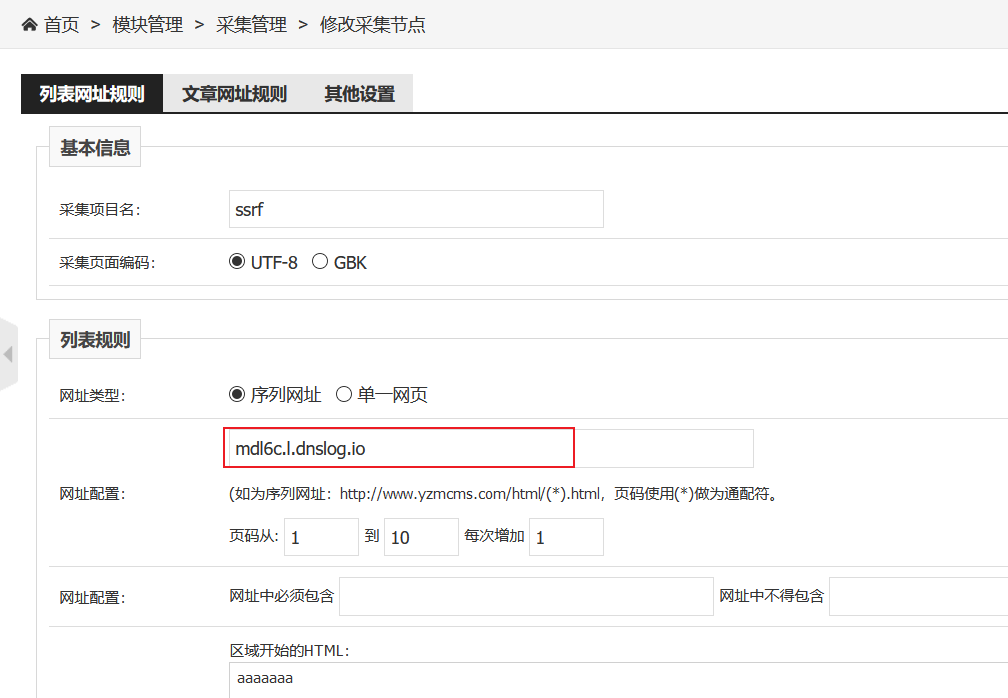
Task: Click the 采集项目名 input containing ssrf
Action: (x=416, y=209)
